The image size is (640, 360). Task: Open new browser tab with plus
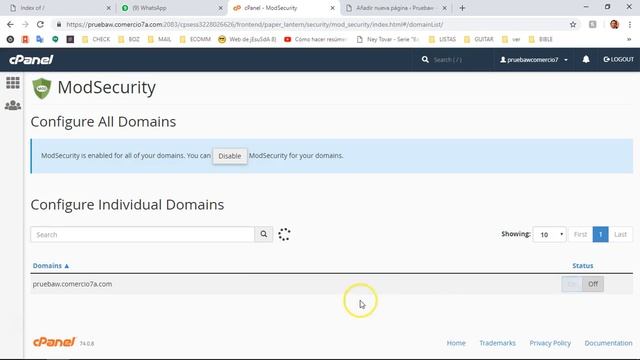(x=462, y=8)
